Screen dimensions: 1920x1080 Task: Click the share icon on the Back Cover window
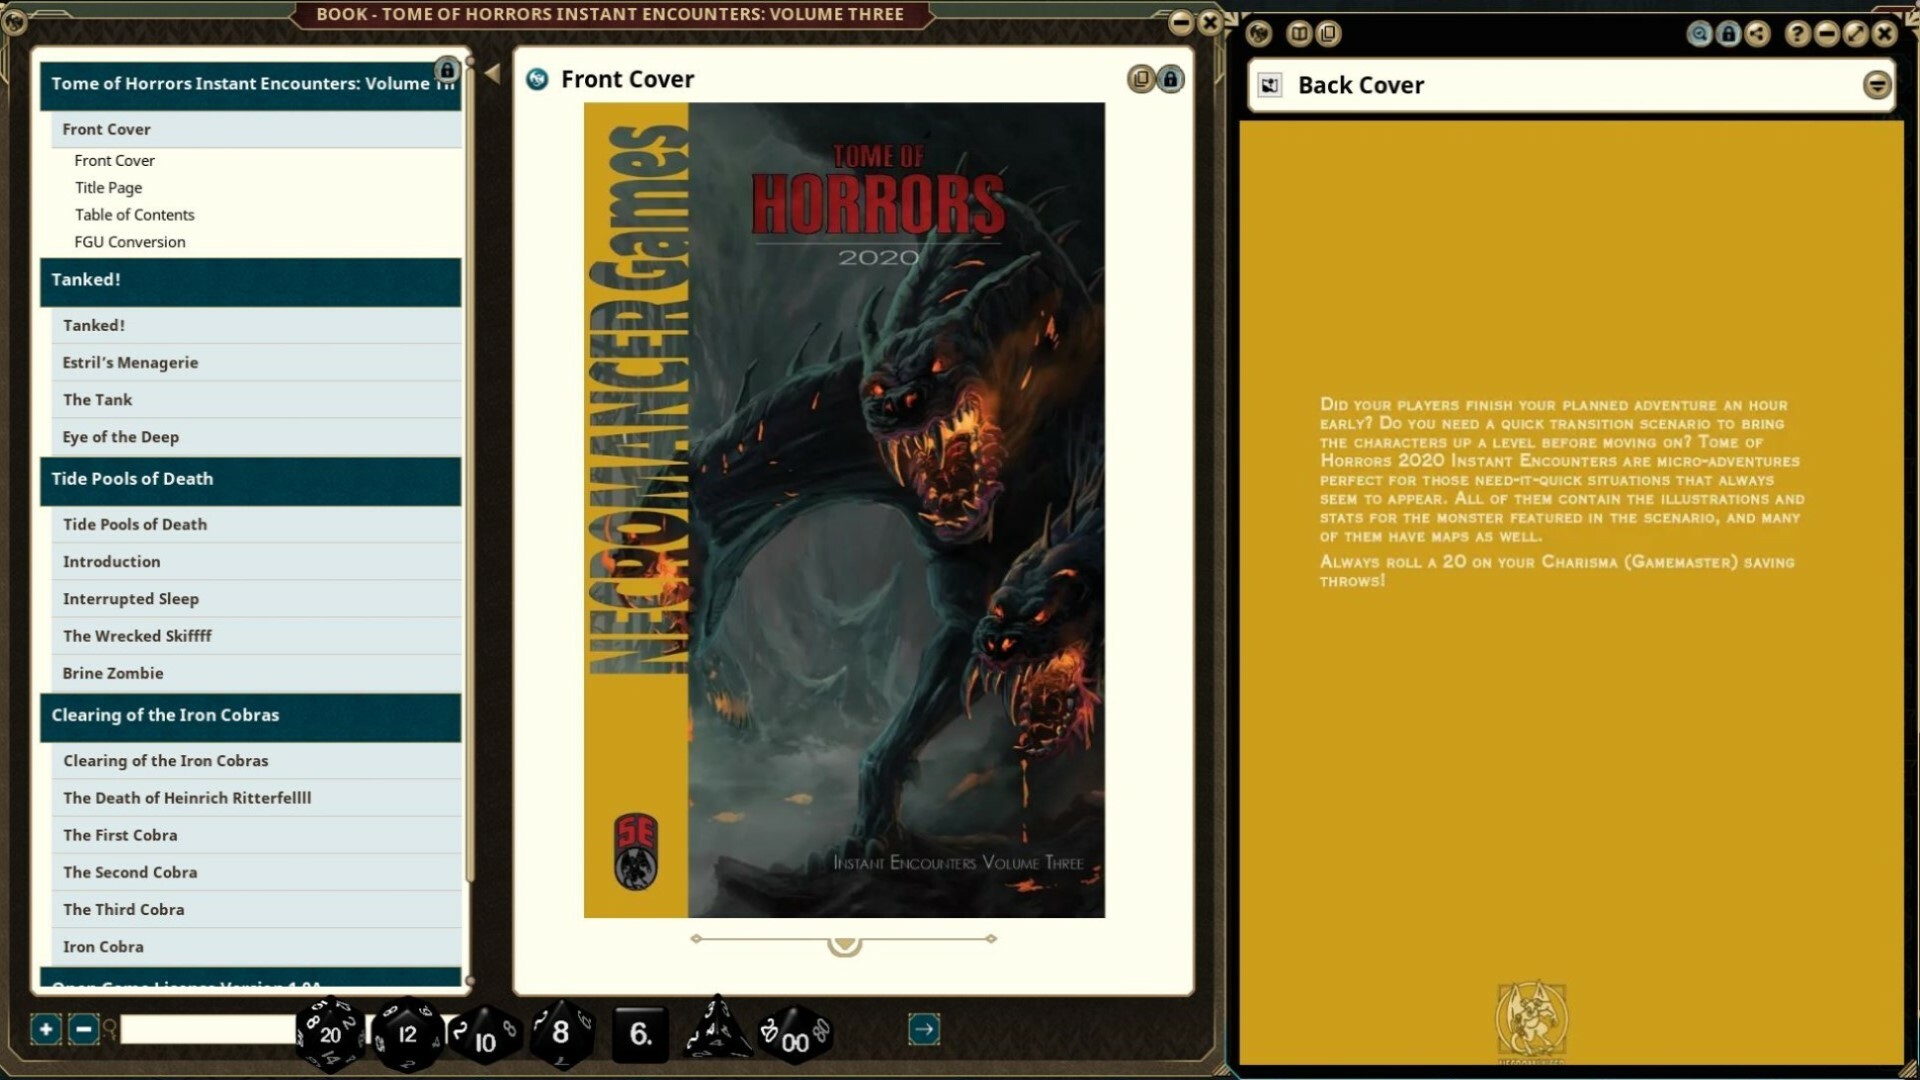[1758, 33]
